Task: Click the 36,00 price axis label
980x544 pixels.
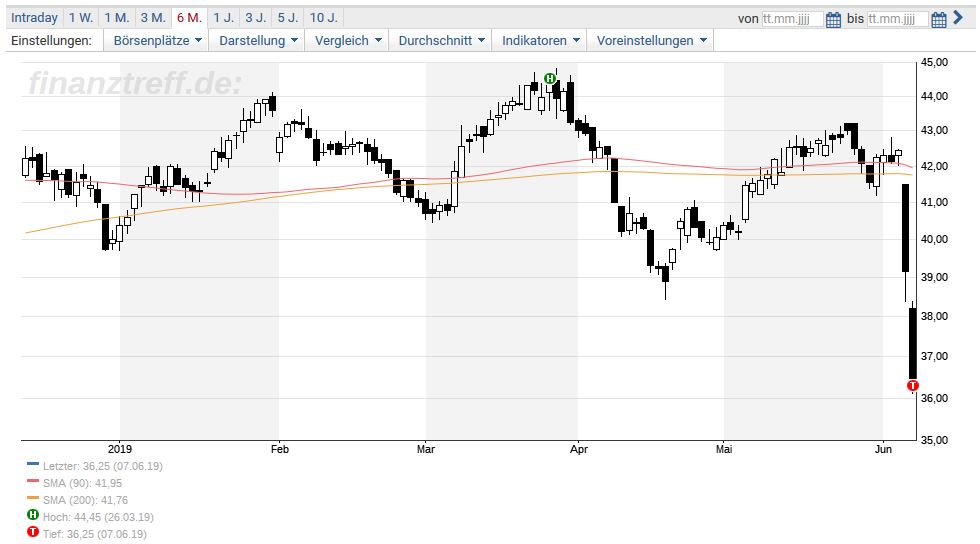Action: pyautogui.click(x=934, y=398)
